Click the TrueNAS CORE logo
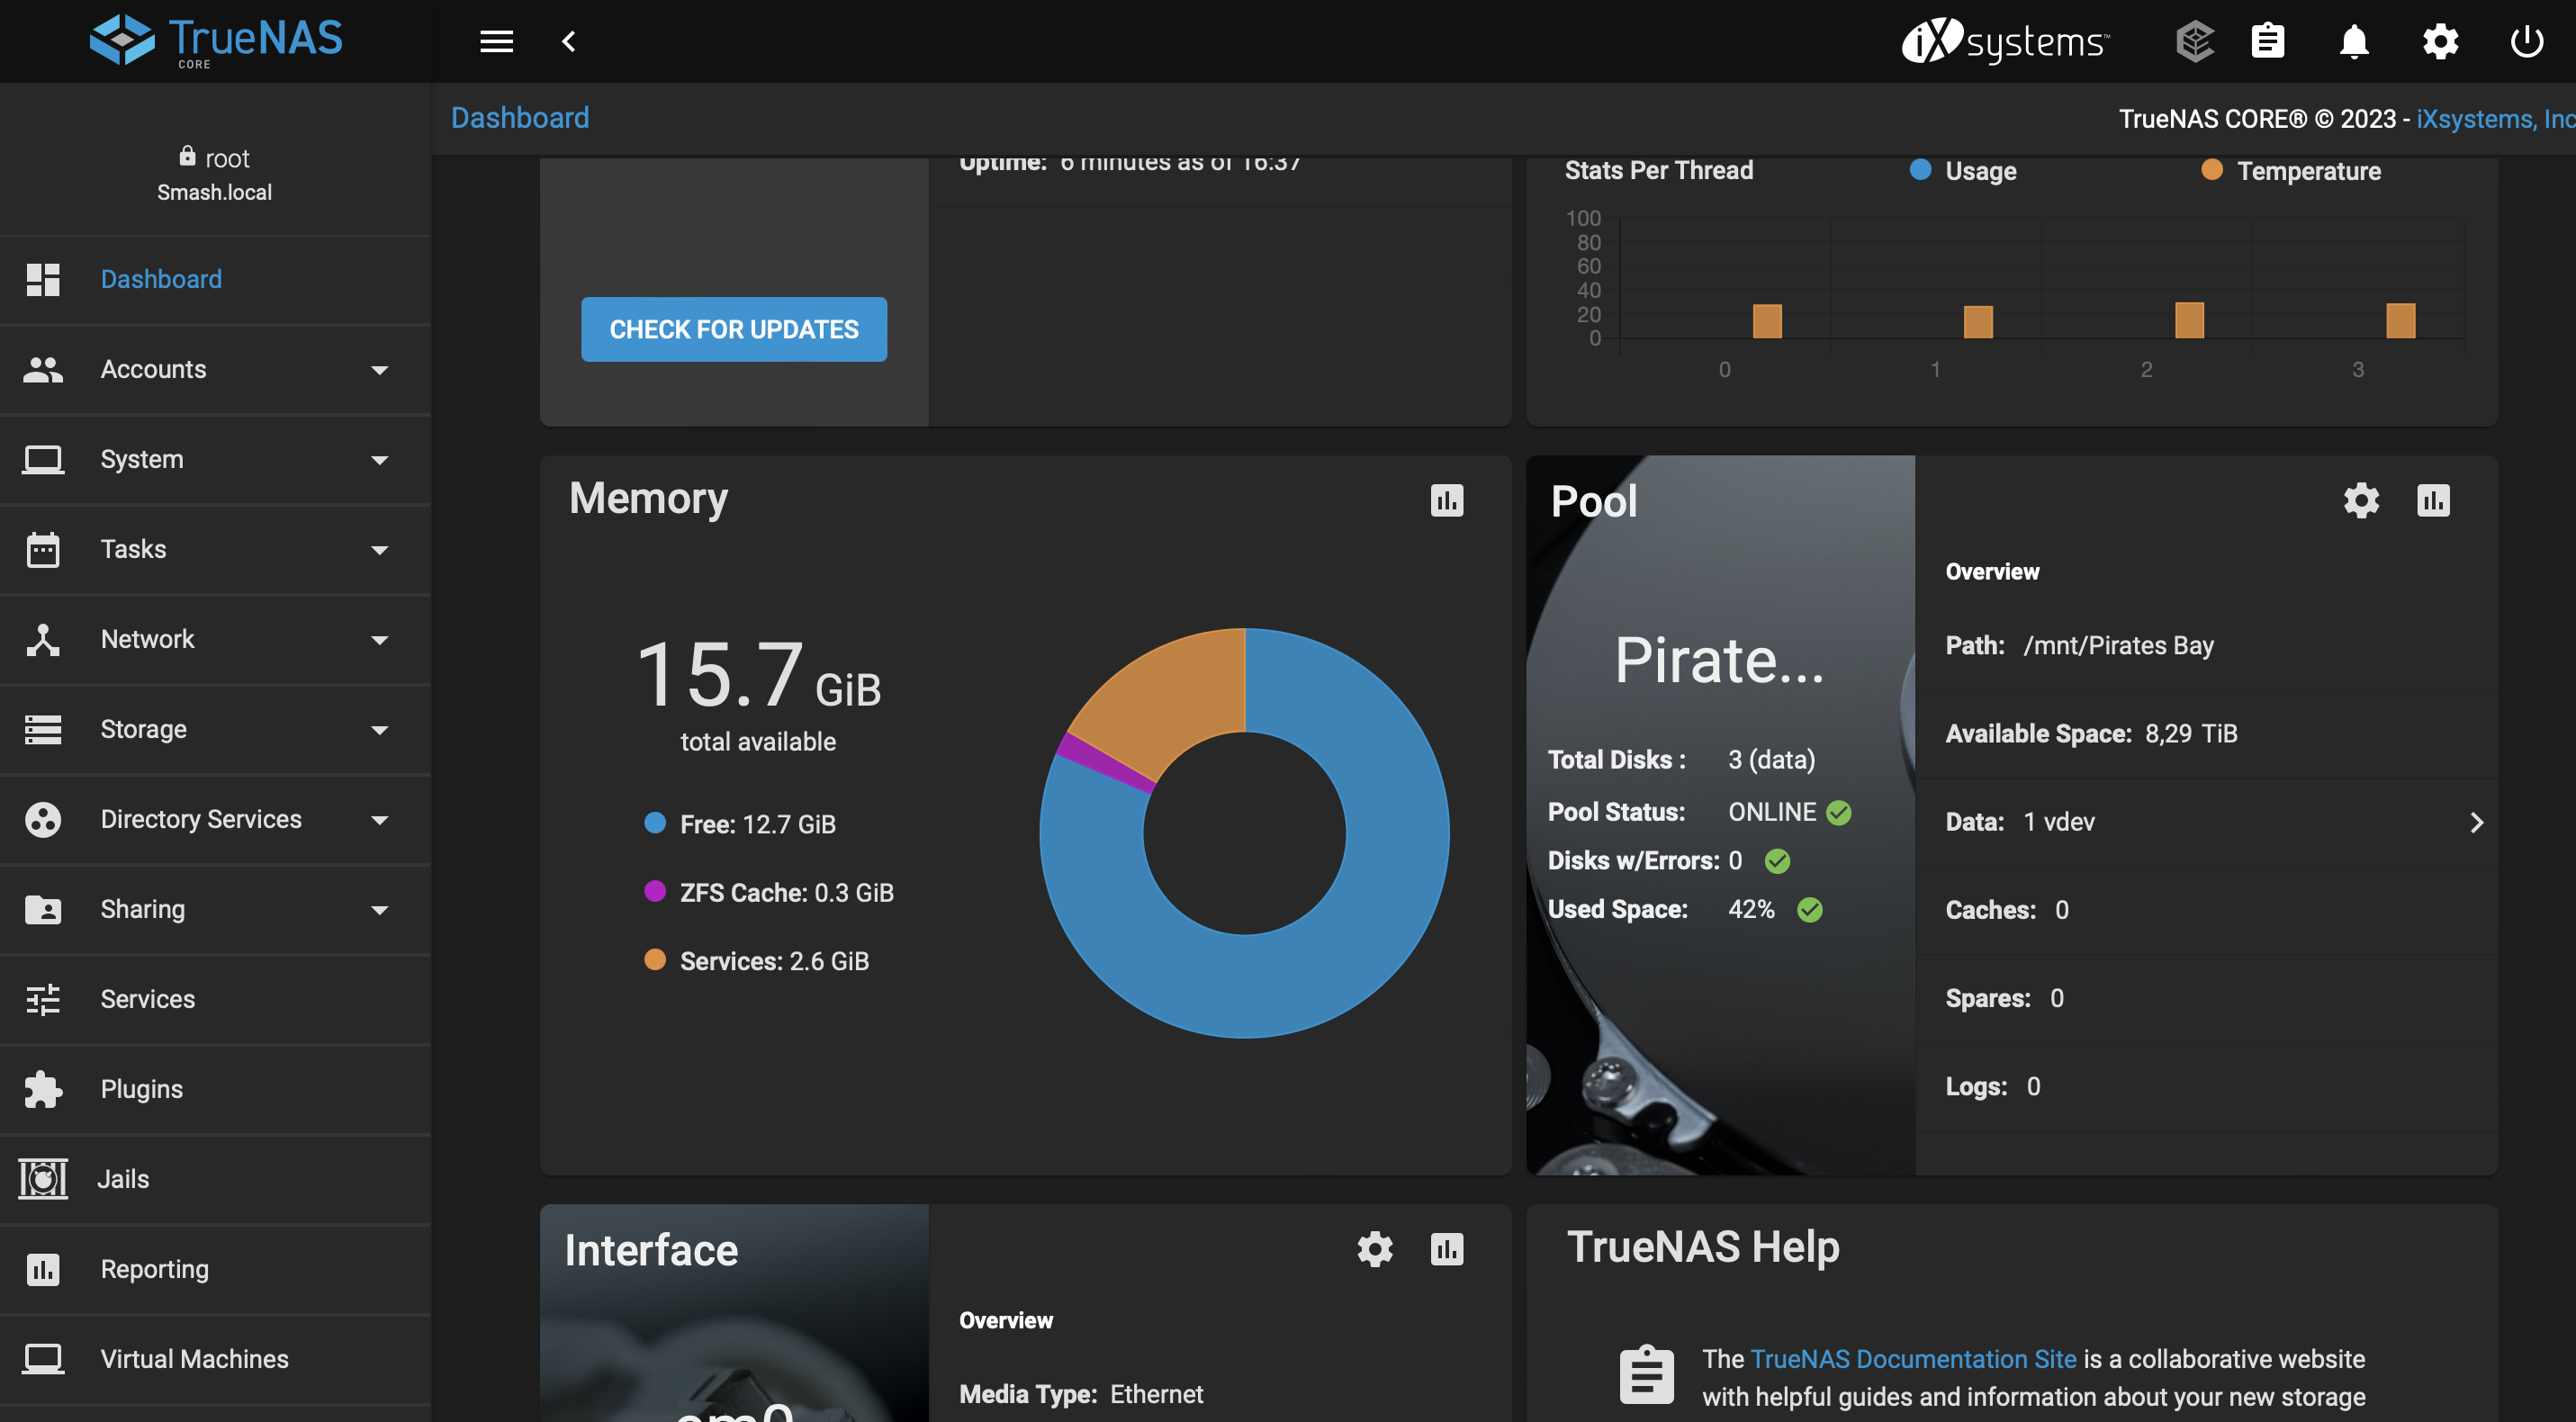2576x1422 pixels. pyautogui.click(x=215, y=41)
